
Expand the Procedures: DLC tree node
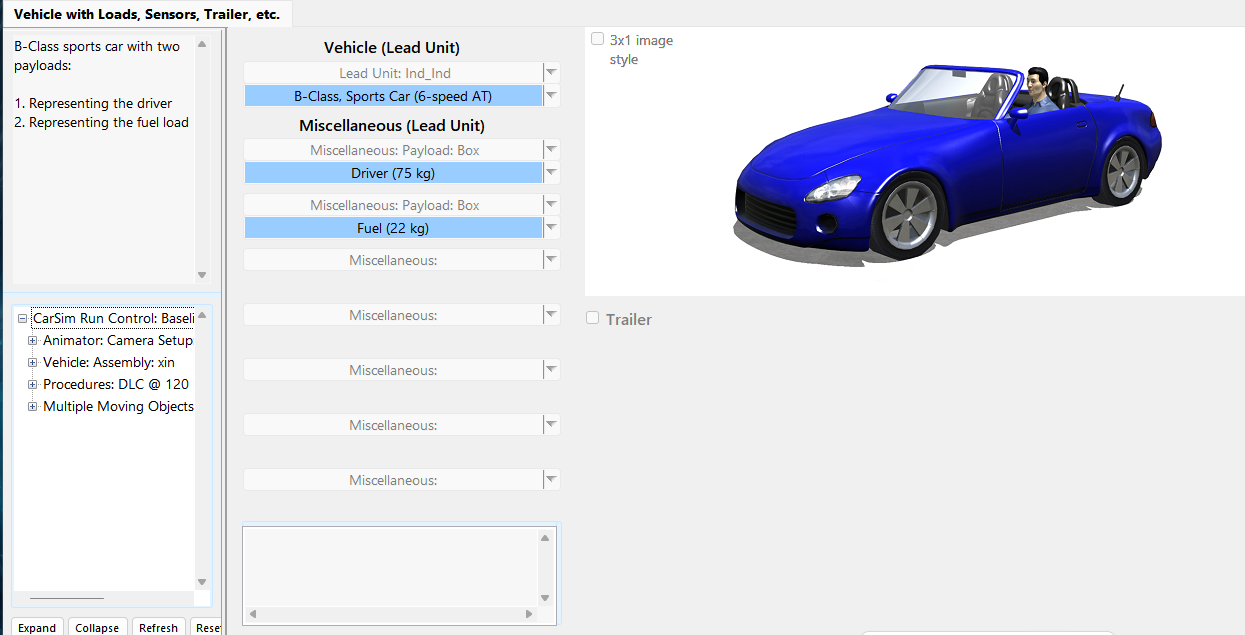[33, 385]
